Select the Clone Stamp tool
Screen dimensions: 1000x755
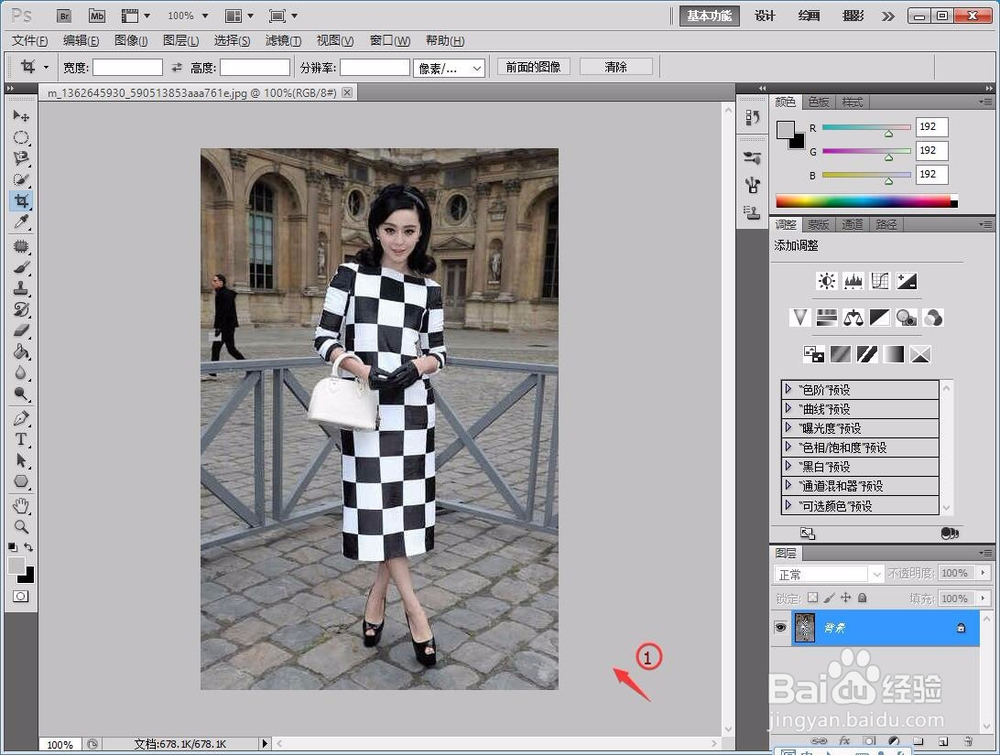click(x=21, y=288)
